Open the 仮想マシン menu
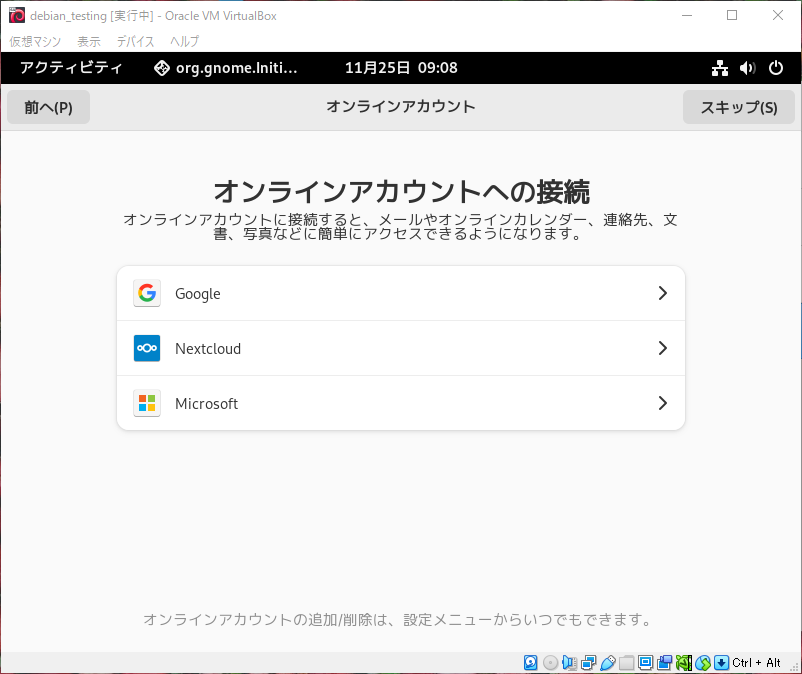 [35, 41]
